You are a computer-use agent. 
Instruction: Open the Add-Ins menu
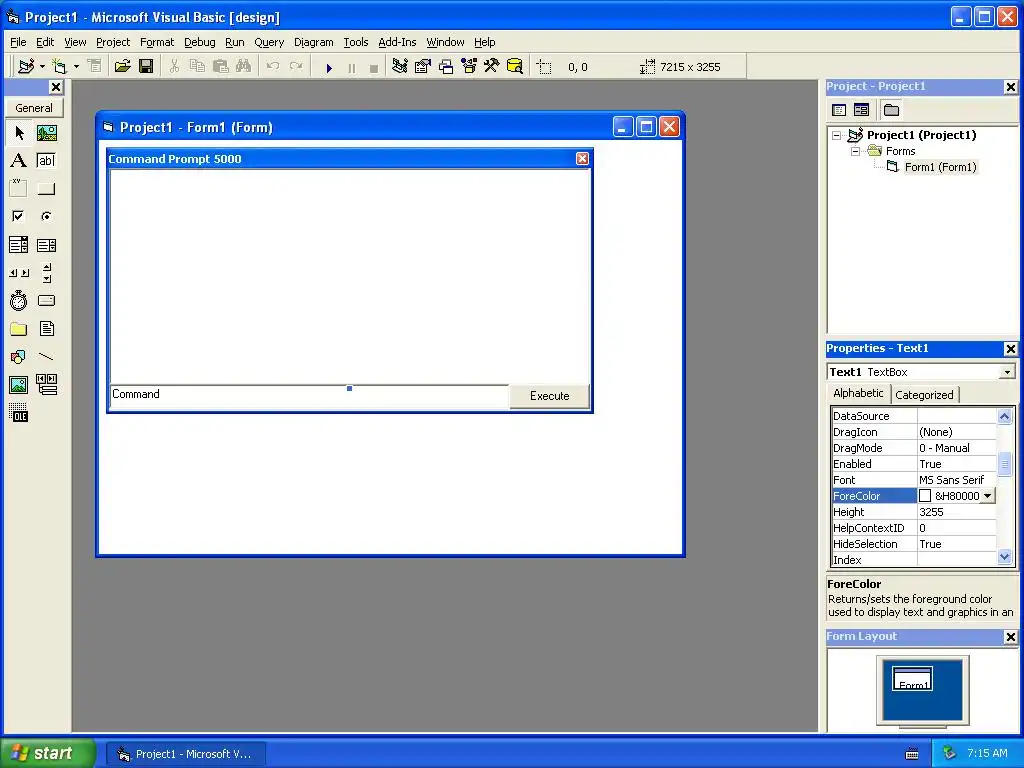click(x=397, y=42)
